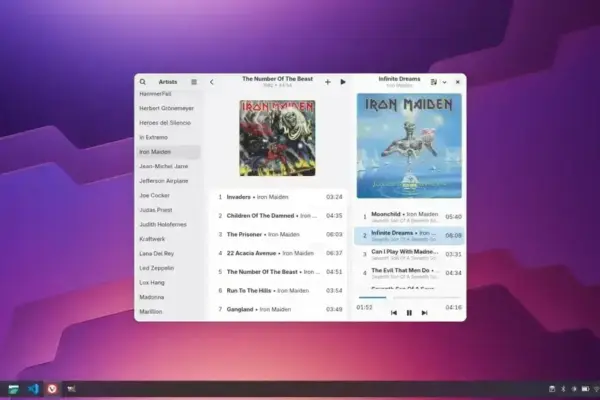Screen dimensions: 600x400
Task: Select artist Joe Cocker
Action: click(168, 196)
